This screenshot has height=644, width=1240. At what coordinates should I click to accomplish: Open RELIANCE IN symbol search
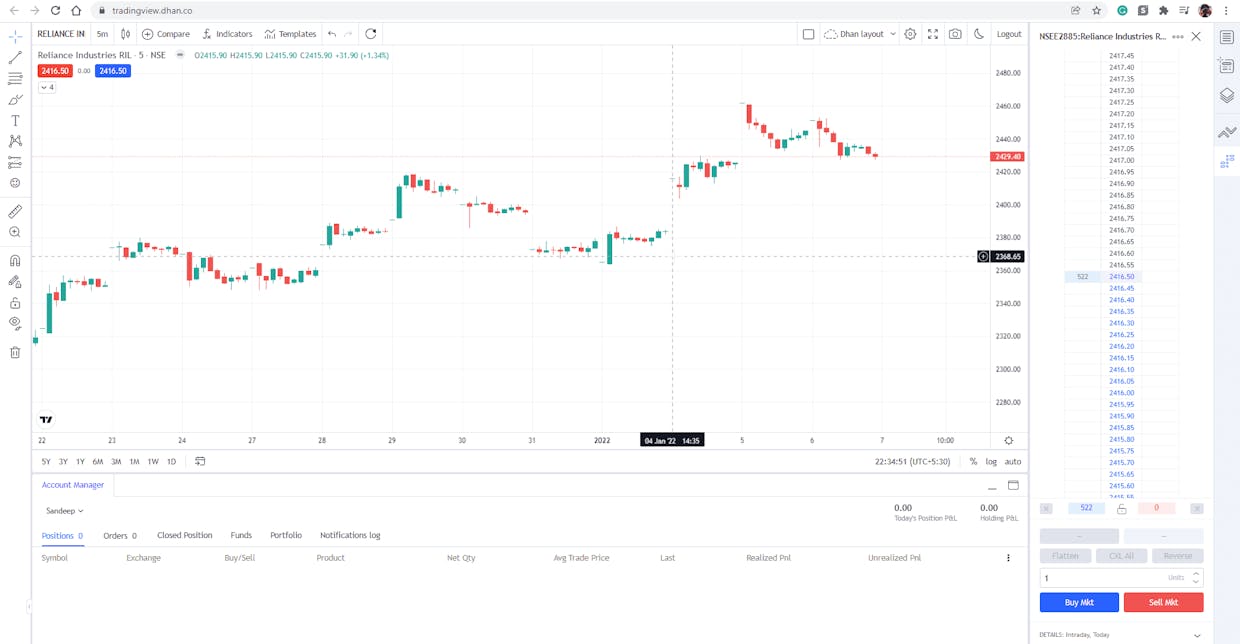click(61, 34)
